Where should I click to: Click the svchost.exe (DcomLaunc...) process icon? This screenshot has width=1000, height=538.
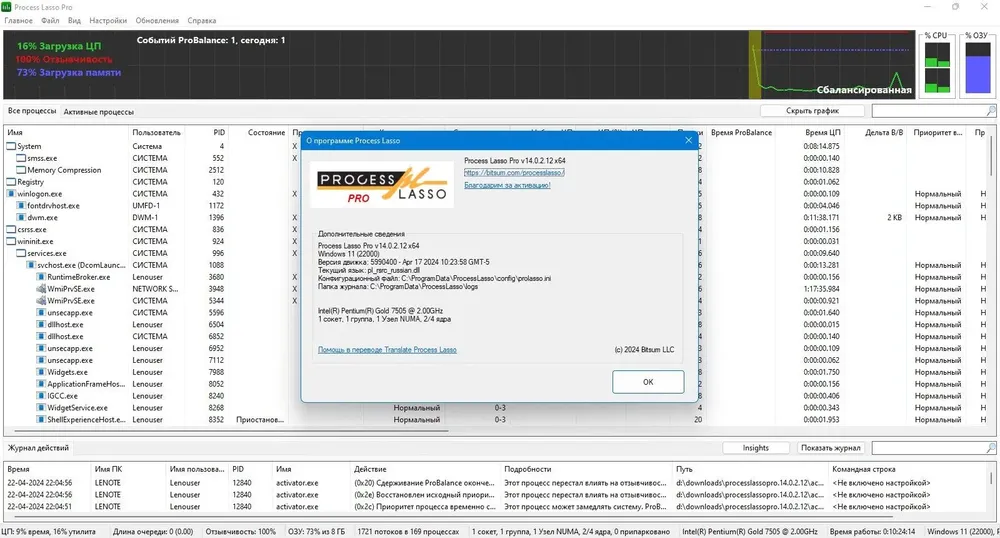(x=31, y=265)
